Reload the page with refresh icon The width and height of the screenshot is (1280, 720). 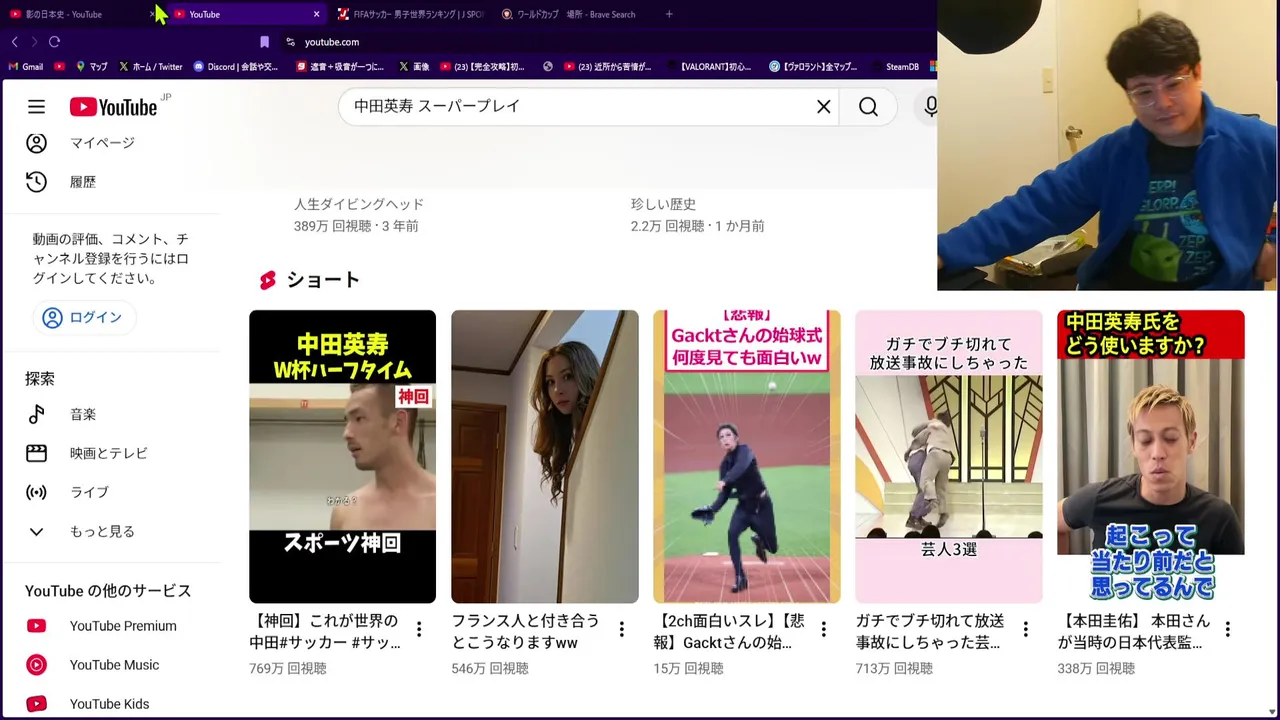54,42
